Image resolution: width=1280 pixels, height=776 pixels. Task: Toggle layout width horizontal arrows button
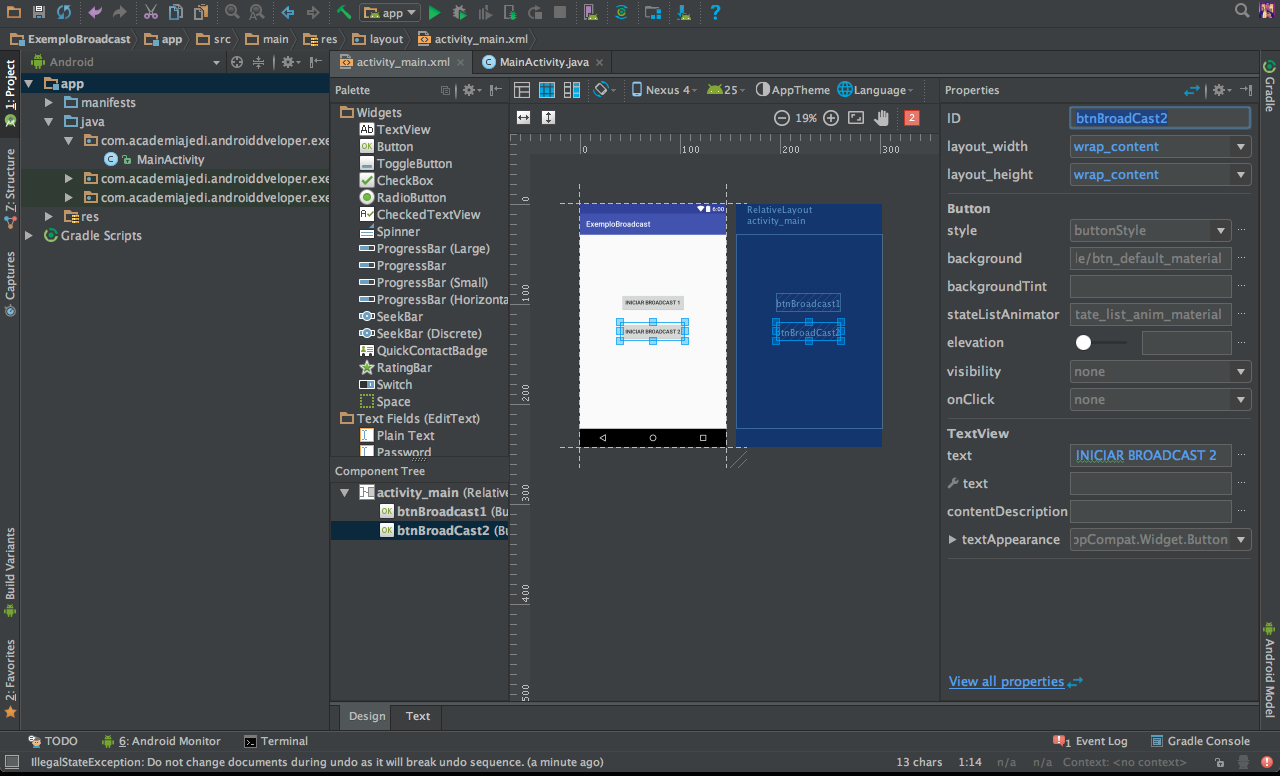coord(523,118)
